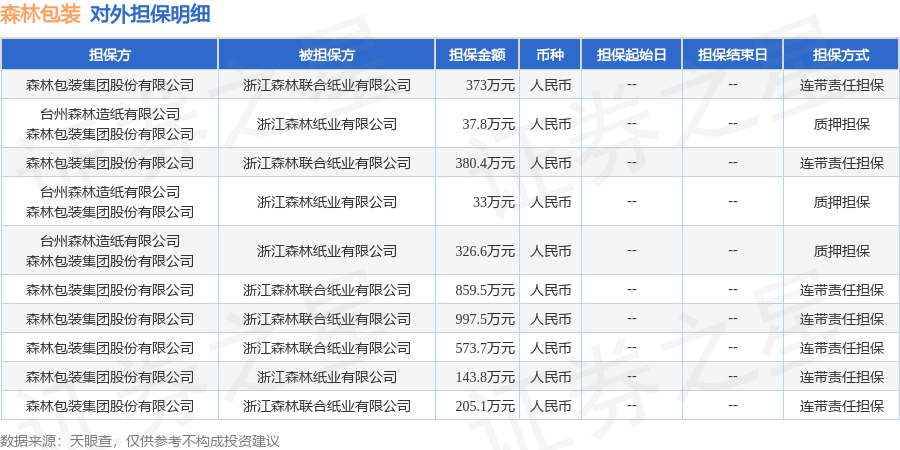Image resolution: width=900 pixels, height=450 pixels.
Task: Click 连带责任担保 in the 573.7万元 row
Action: (x=841, y=348)
